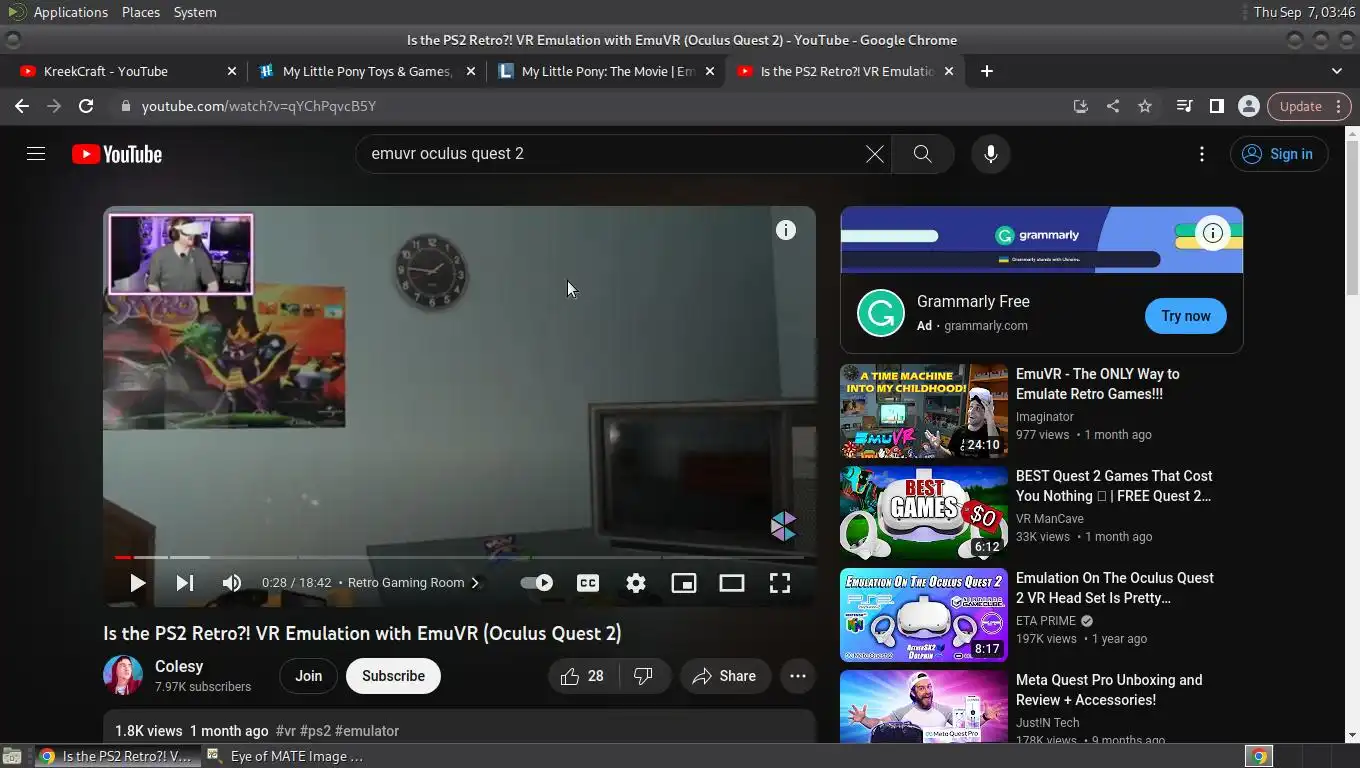Share the video
This screenshot has height=768, width=1360.
(725, 676)
